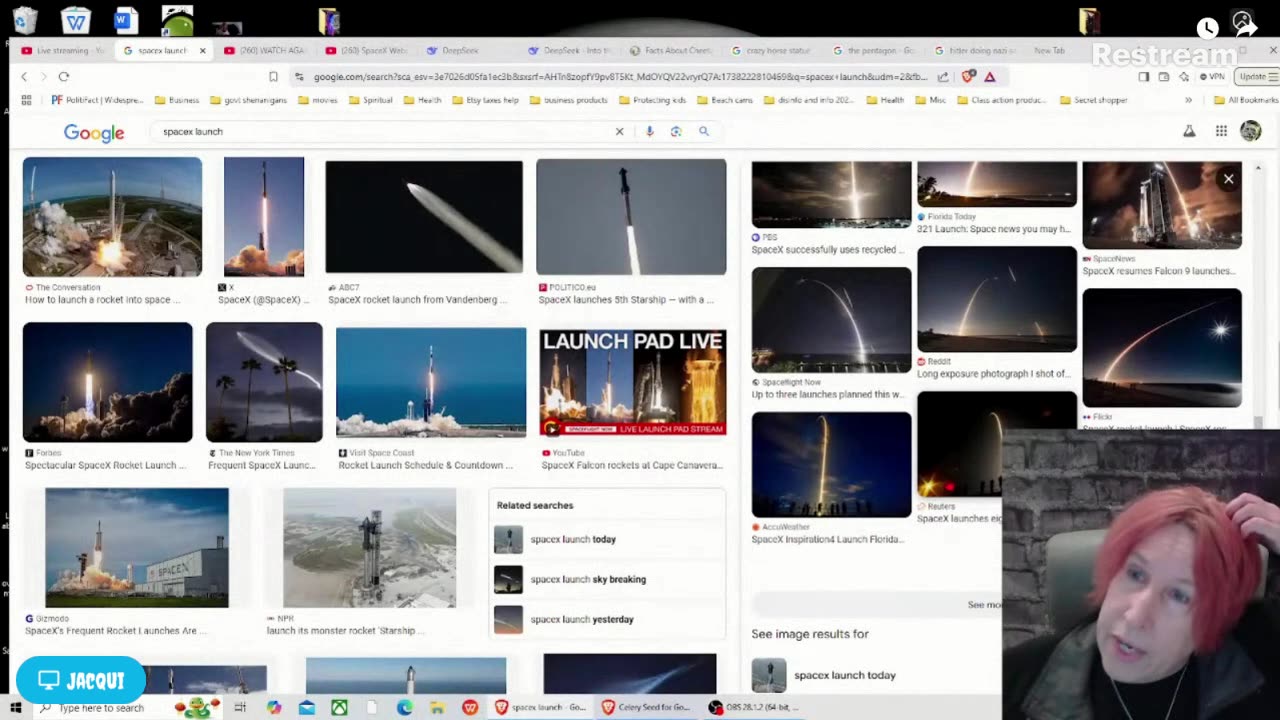
Task: Open the Xbox app on the taskbar
Action: point(339,708)
